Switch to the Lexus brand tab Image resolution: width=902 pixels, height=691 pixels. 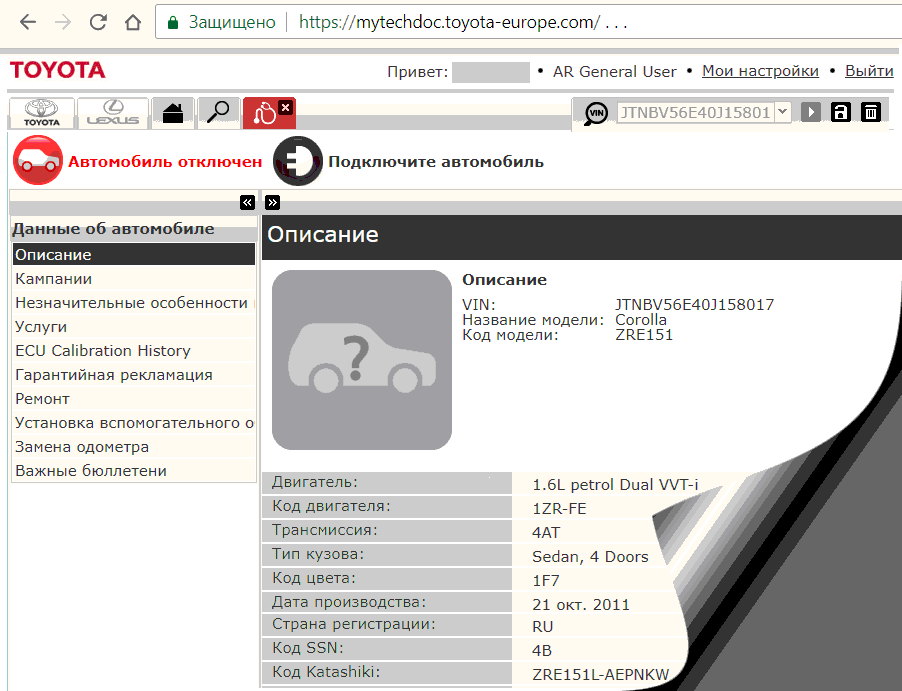[x=112, y=113]
